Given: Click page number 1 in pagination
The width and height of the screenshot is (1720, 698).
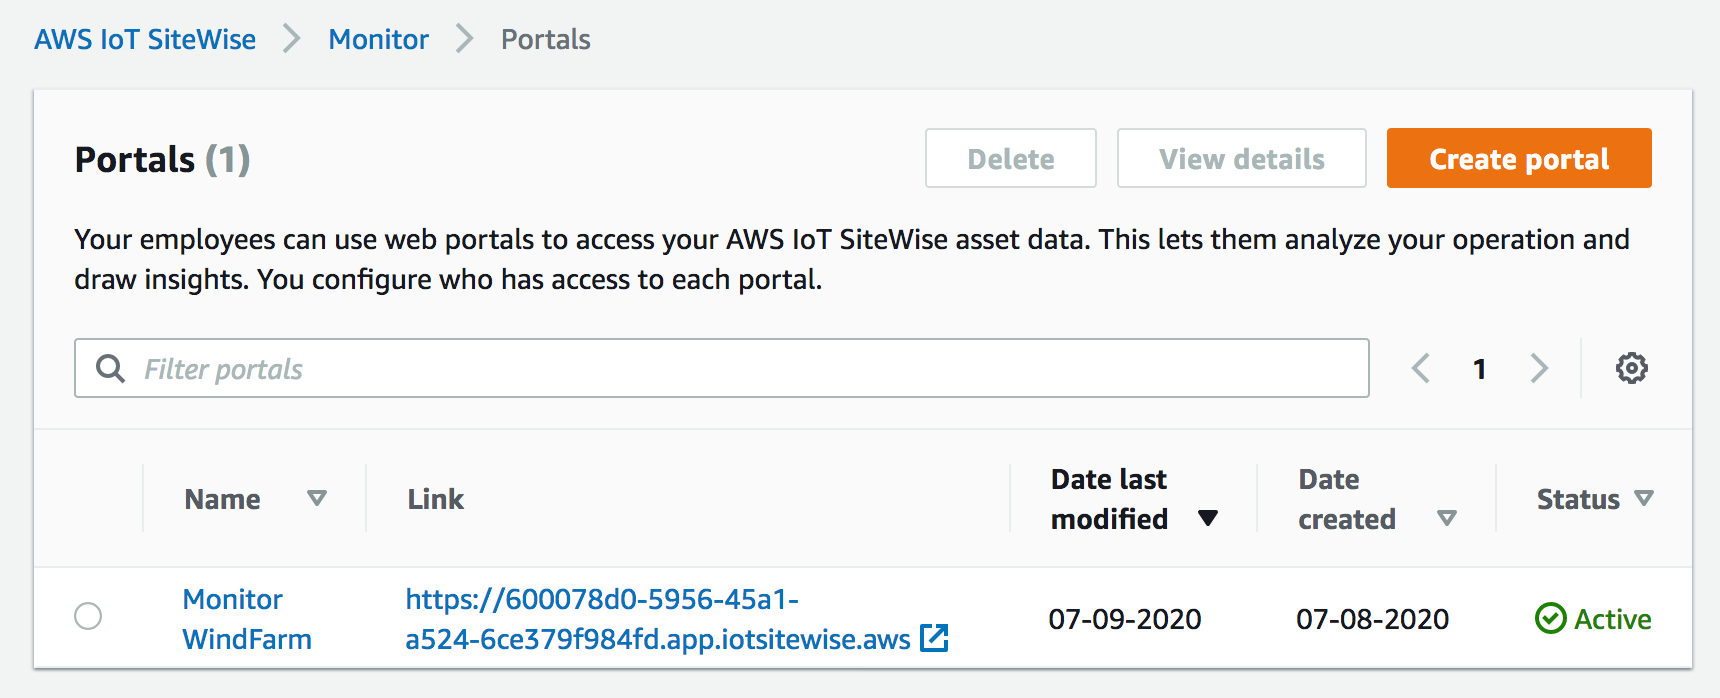Looking at the screenshot, I should point(1479,369).
